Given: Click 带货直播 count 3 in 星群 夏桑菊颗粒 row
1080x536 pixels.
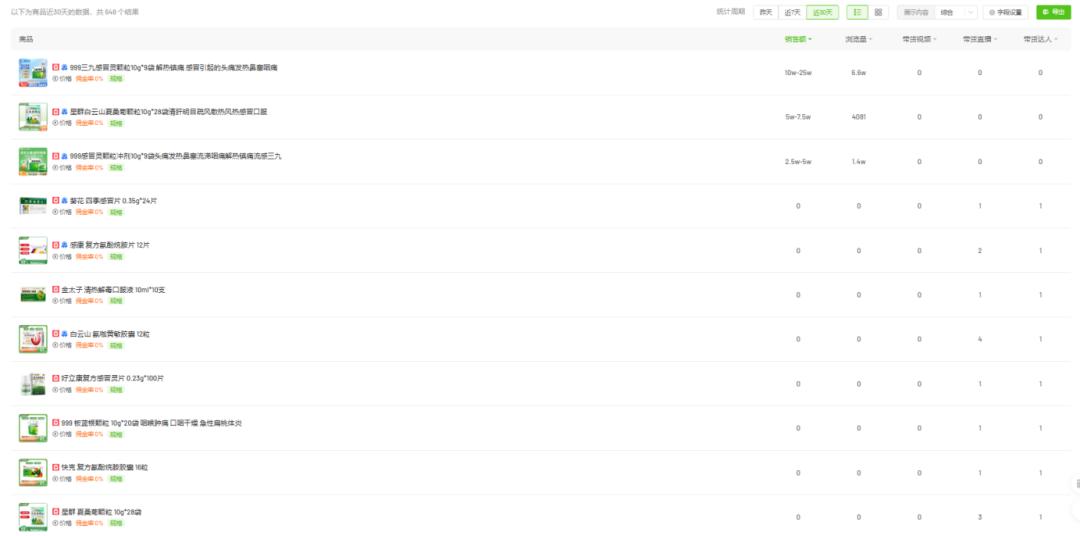Looking at the screenshot, I should point(979,517).
